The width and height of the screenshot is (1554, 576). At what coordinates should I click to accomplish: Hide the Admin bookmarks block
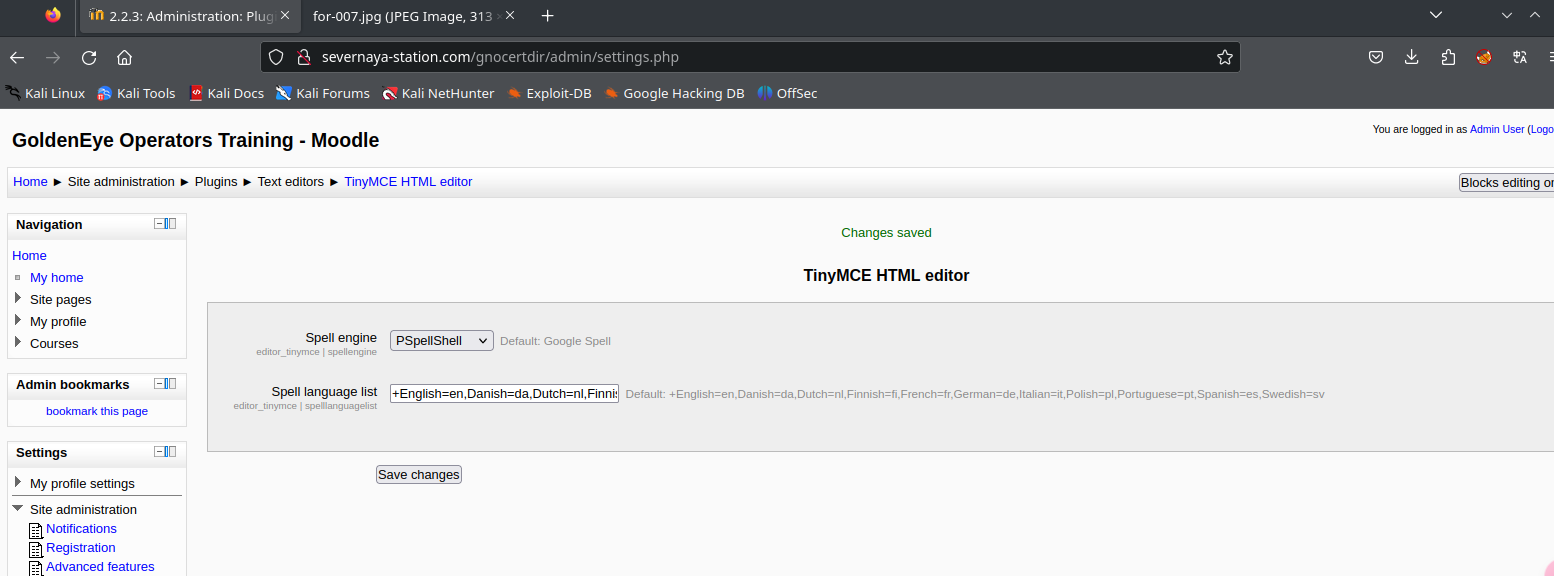[158, 384]
